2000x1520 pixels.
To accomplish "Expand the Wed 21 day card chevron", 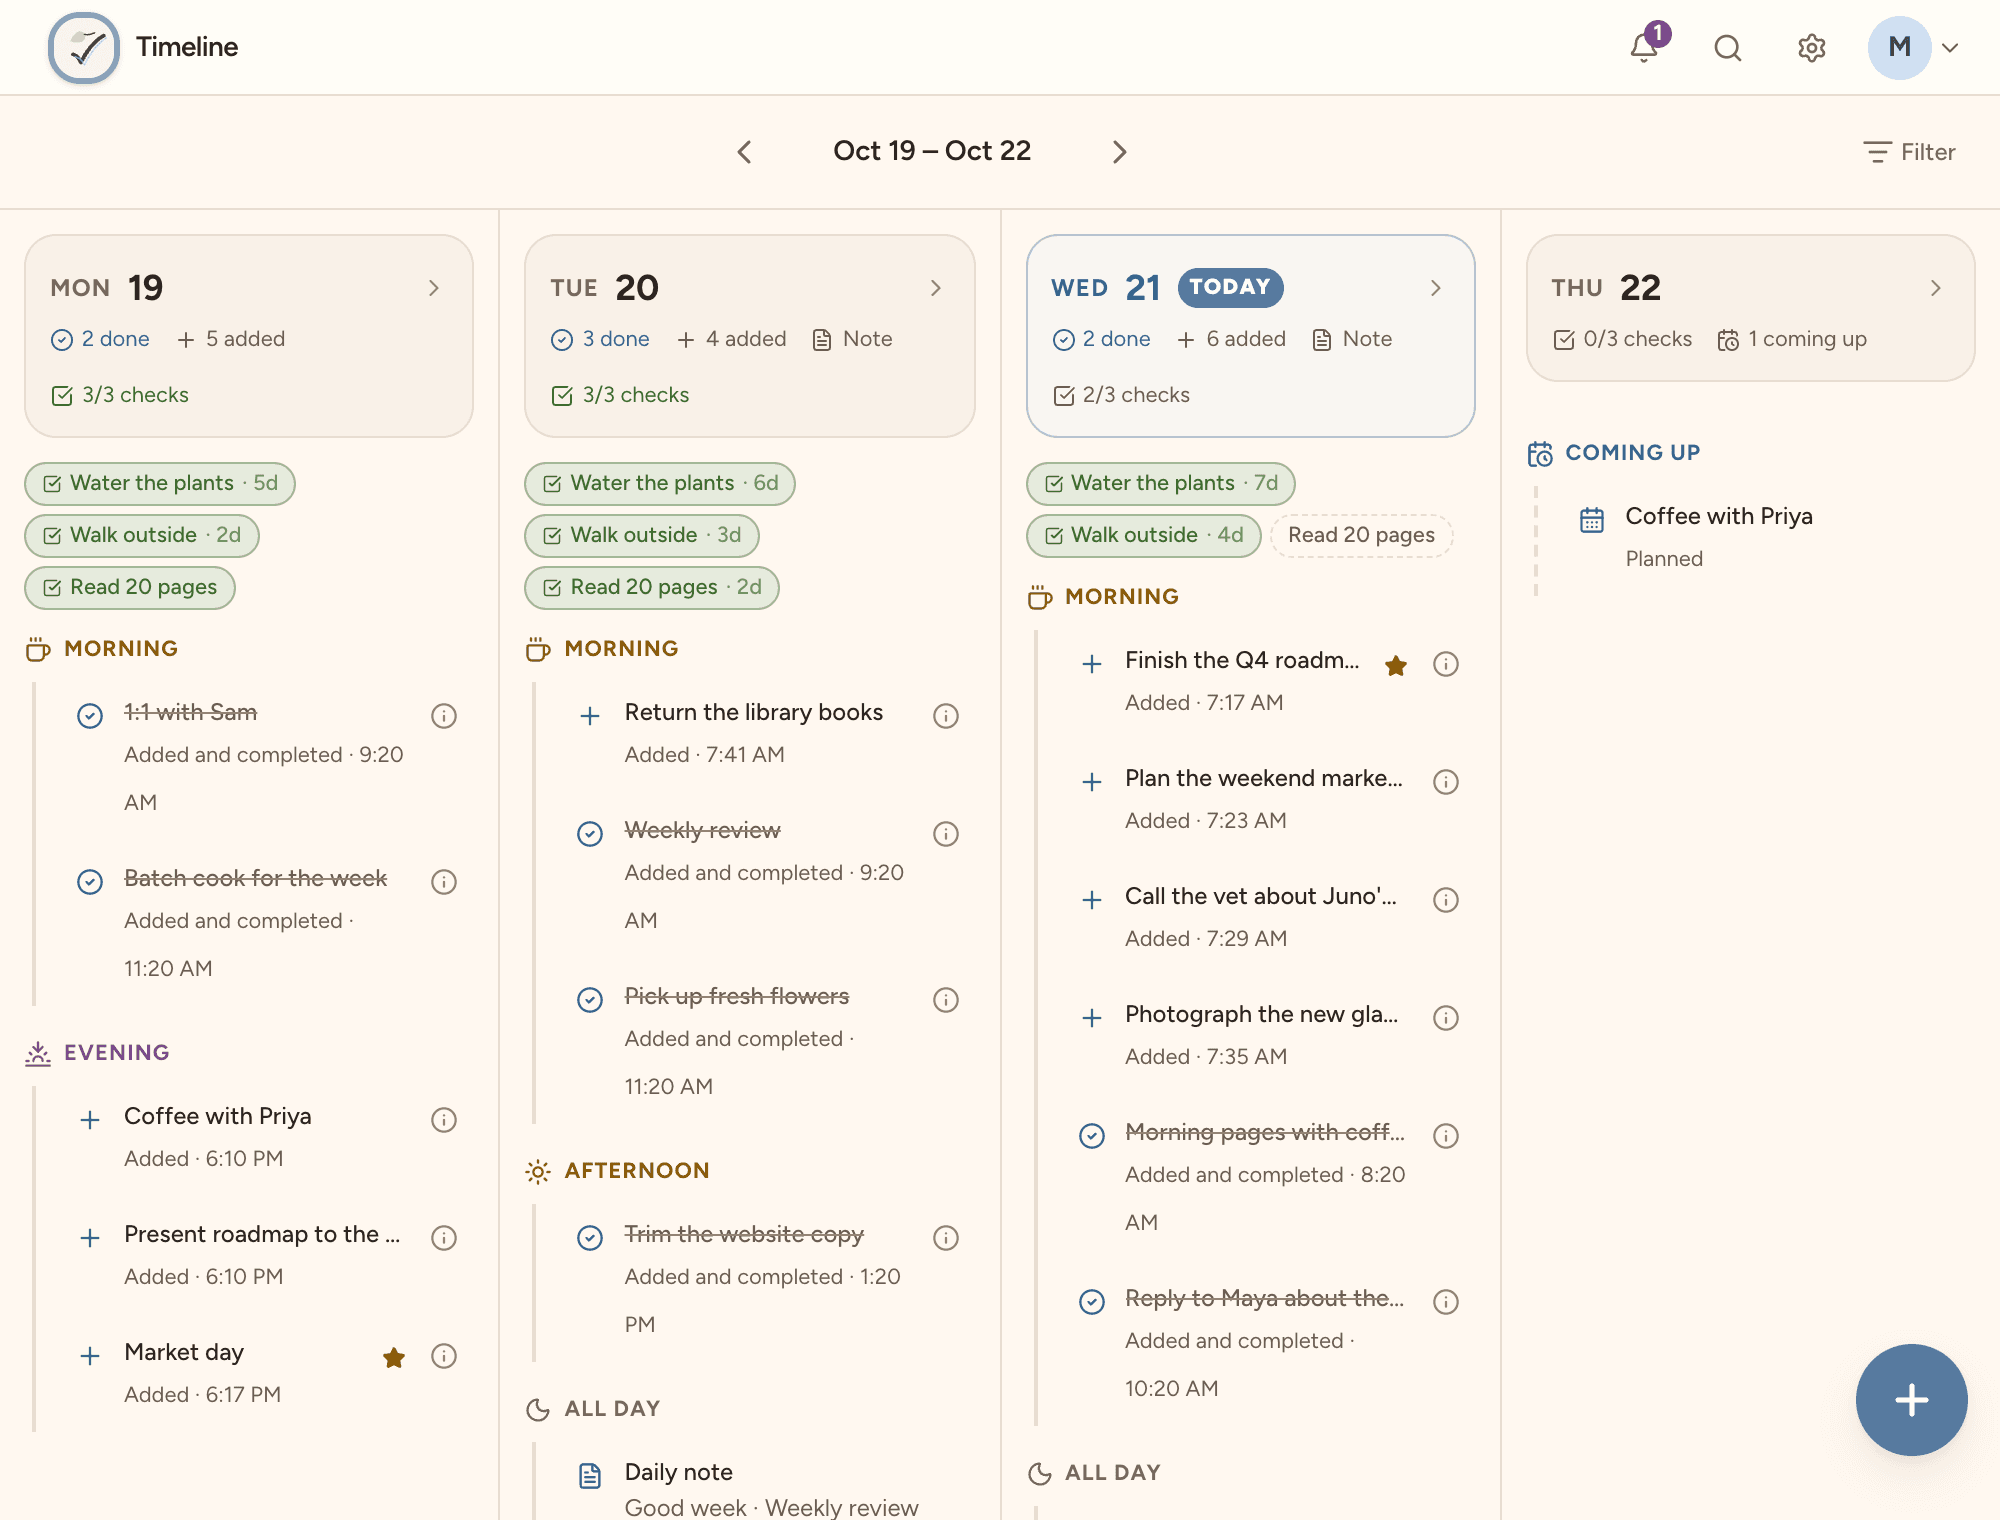I will point(1436,288).
